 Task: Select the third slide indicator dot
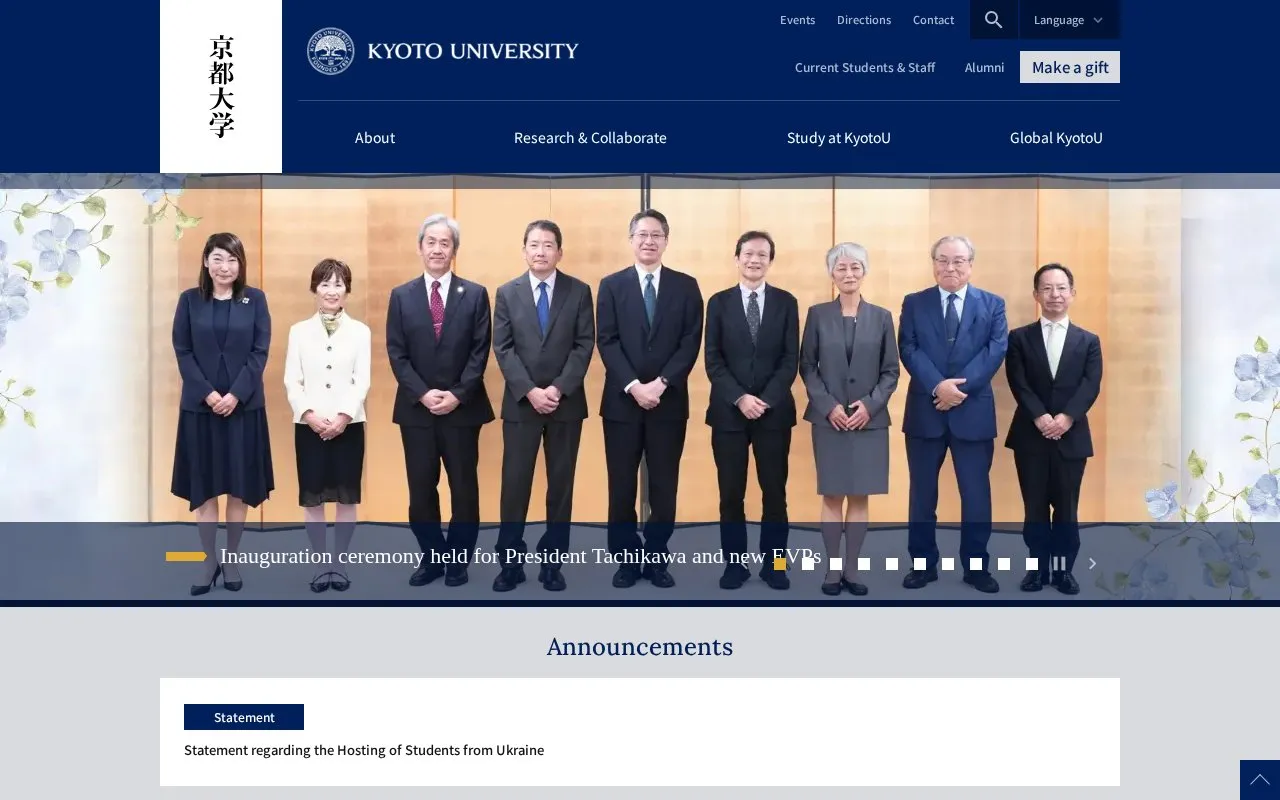coord(836,564)
